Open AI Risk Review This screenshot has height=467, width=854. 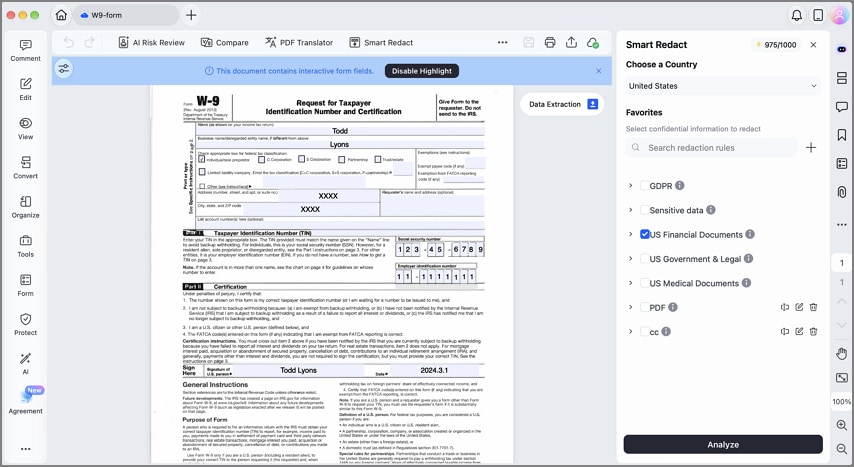tap(152, 43)
